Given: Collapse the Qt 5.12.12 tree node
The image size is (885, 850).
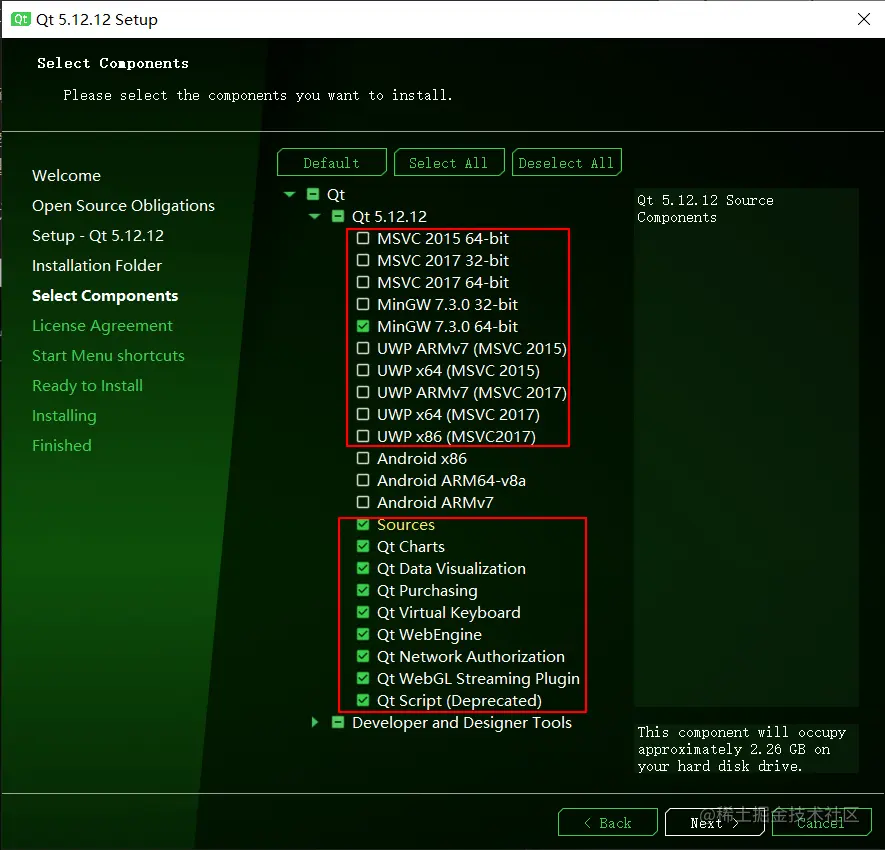Looking at the screenshot, I should click(315, 216).
